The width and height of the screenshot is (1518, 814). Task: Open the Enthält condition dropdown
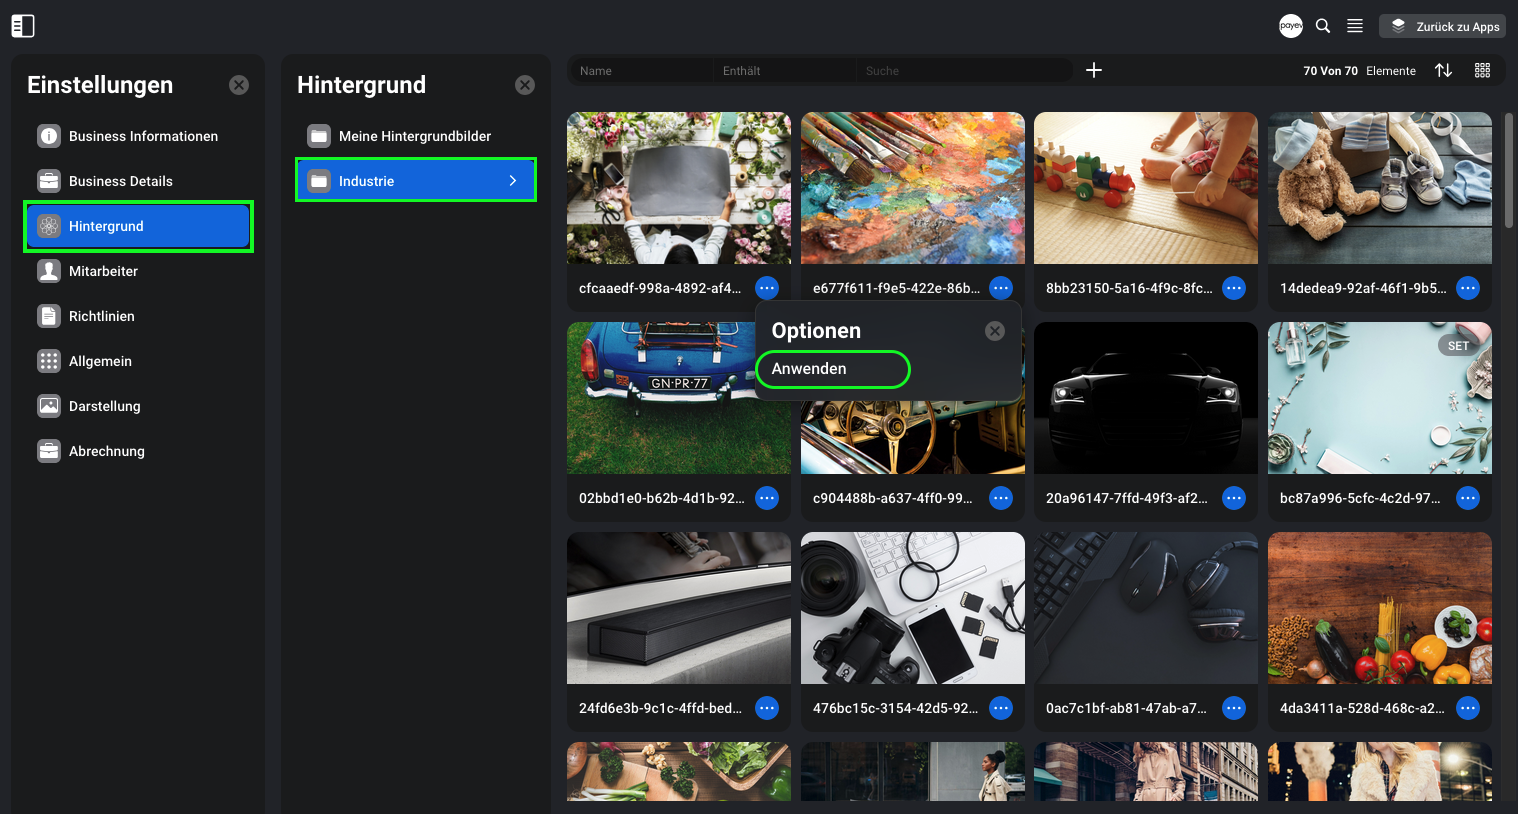point(784,71)
